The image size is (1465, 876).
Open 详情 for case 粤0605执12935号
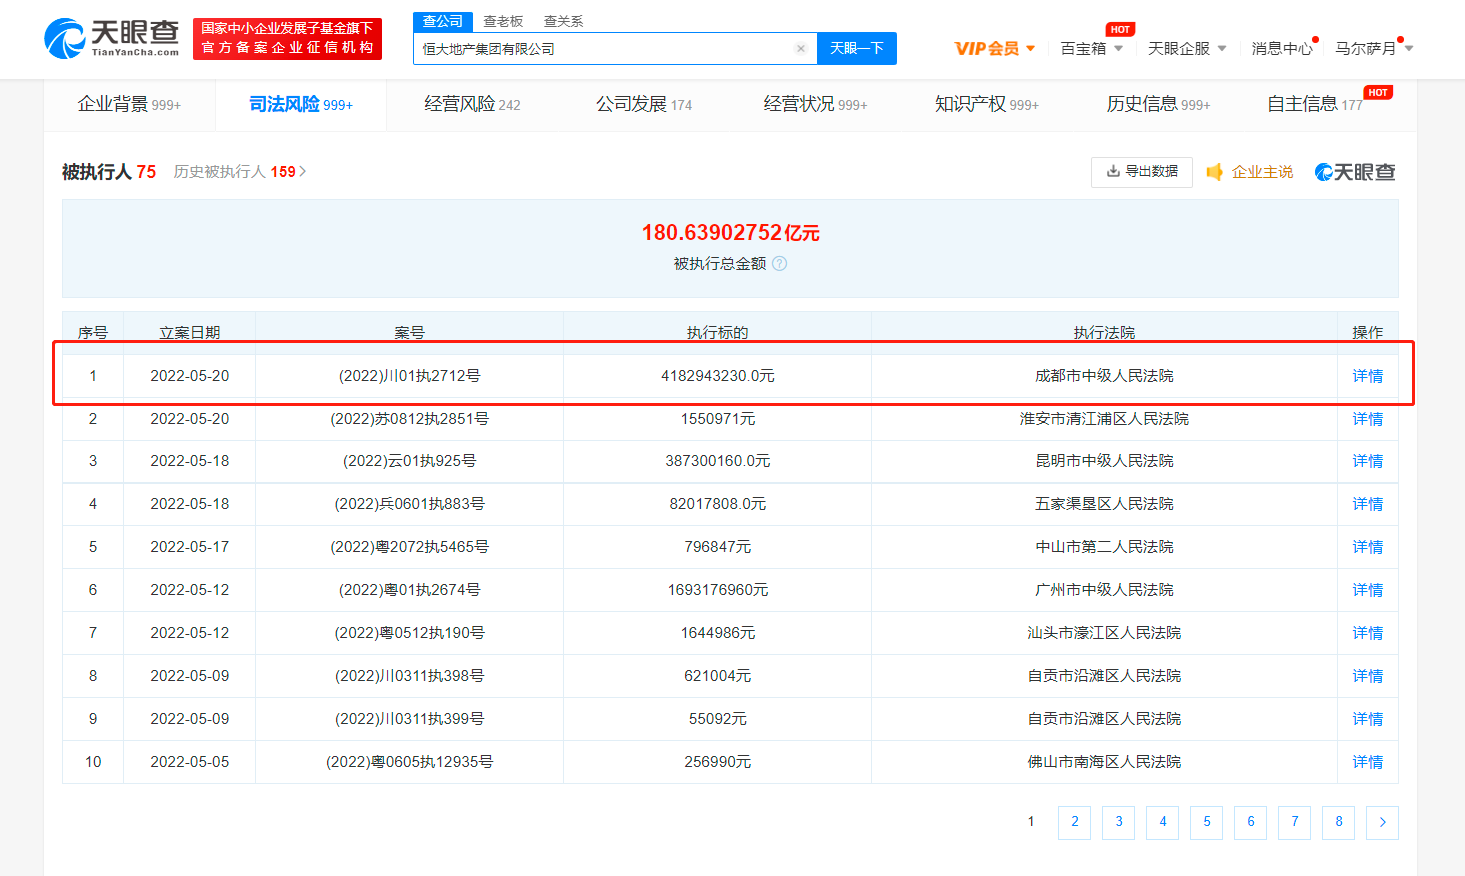[x=1367, y=762]
